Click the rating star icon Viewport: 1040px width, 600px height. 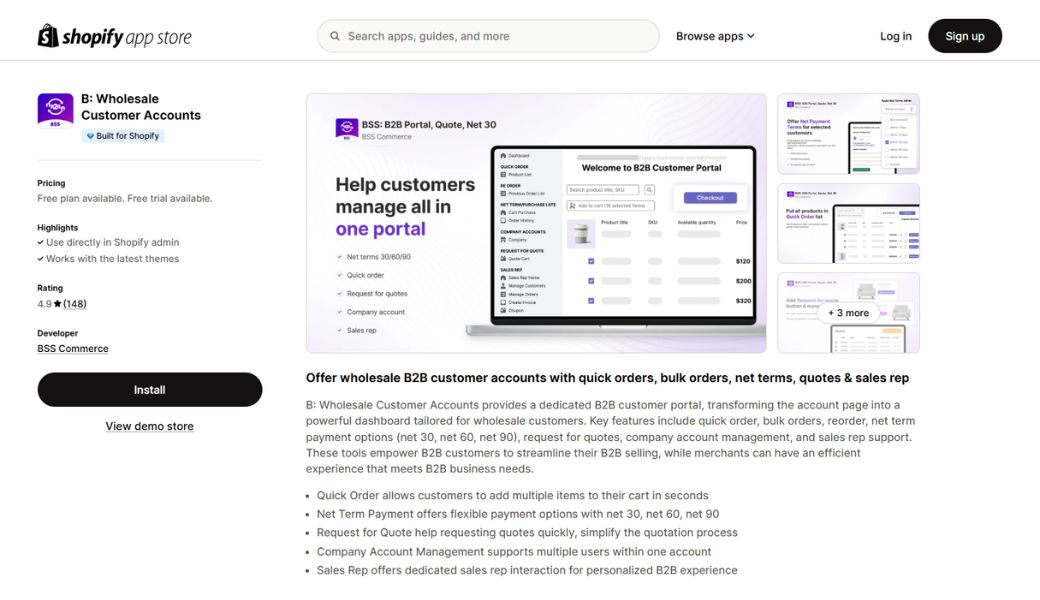(x=58, y=304)
